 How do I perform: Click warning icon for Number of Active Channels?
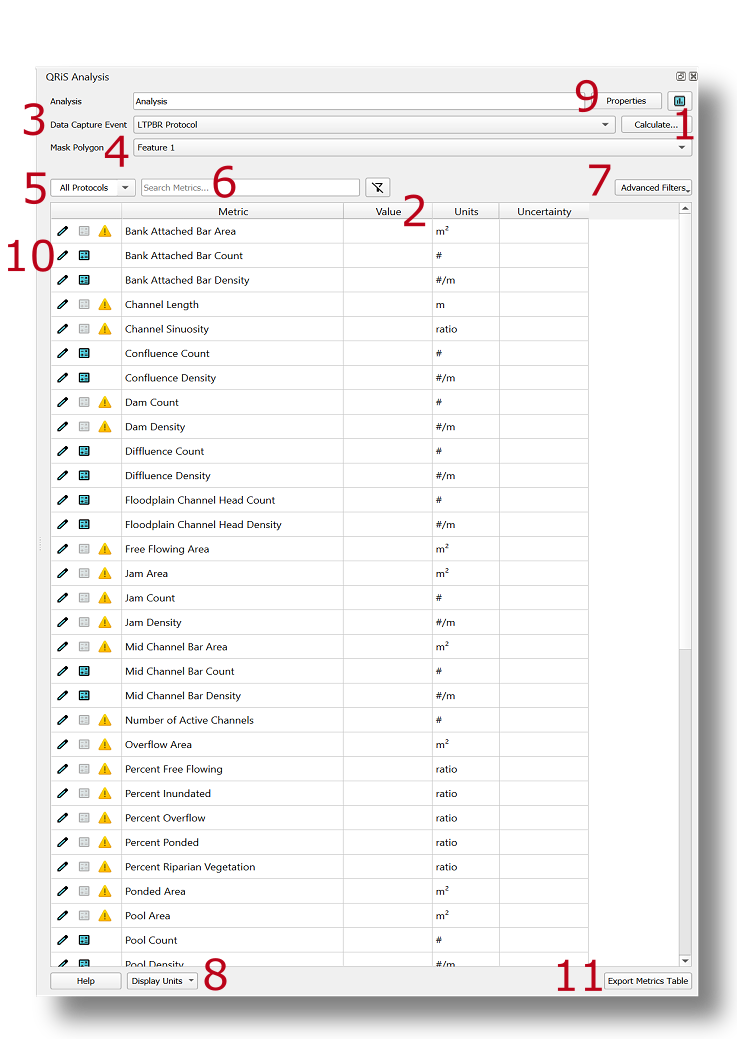105,720
